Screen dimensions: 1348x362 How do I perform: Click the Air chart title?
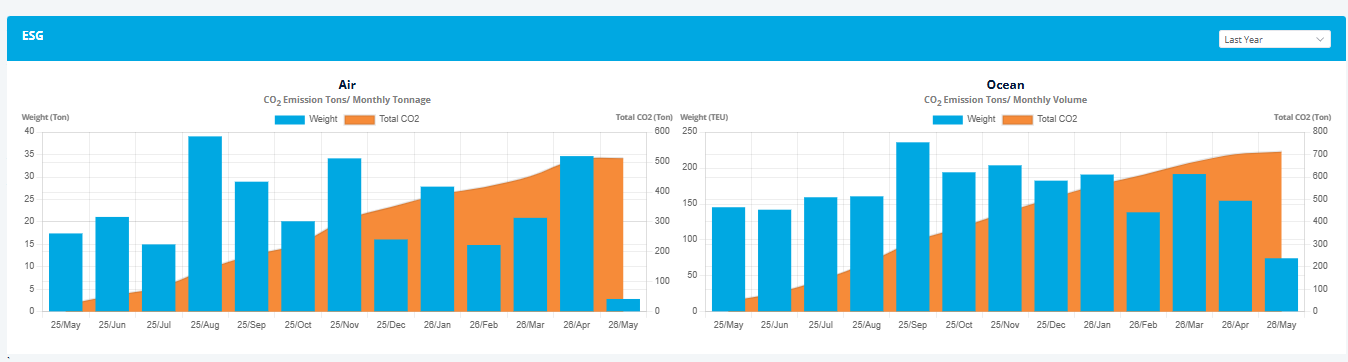347,85
